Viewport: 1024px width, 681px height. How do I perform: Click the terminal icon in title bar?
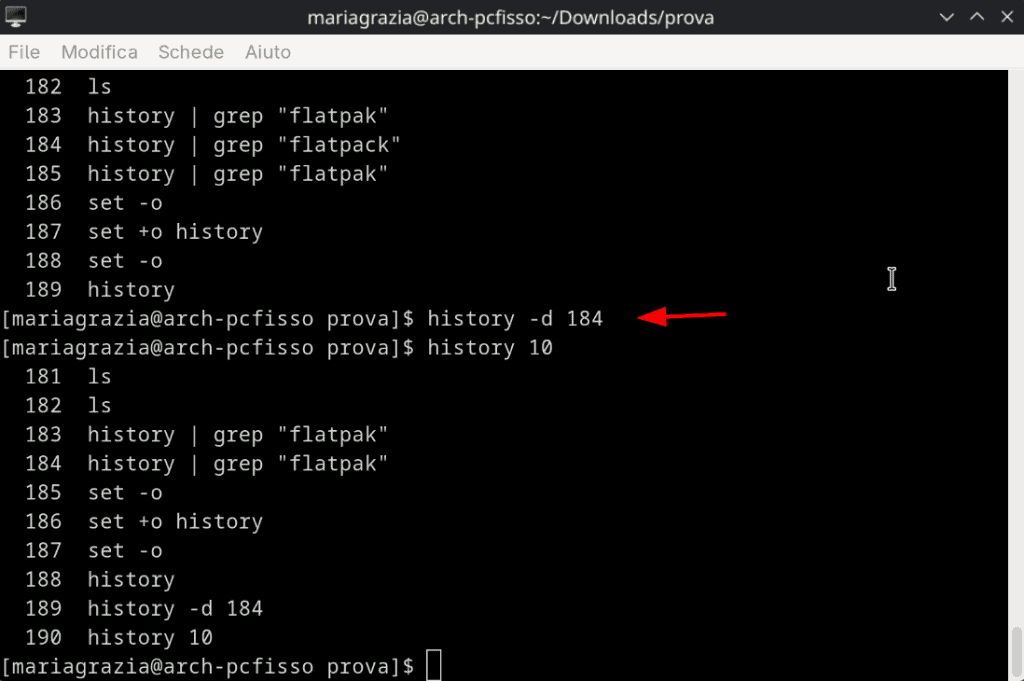pyautogui.click(x=15, y=17)
